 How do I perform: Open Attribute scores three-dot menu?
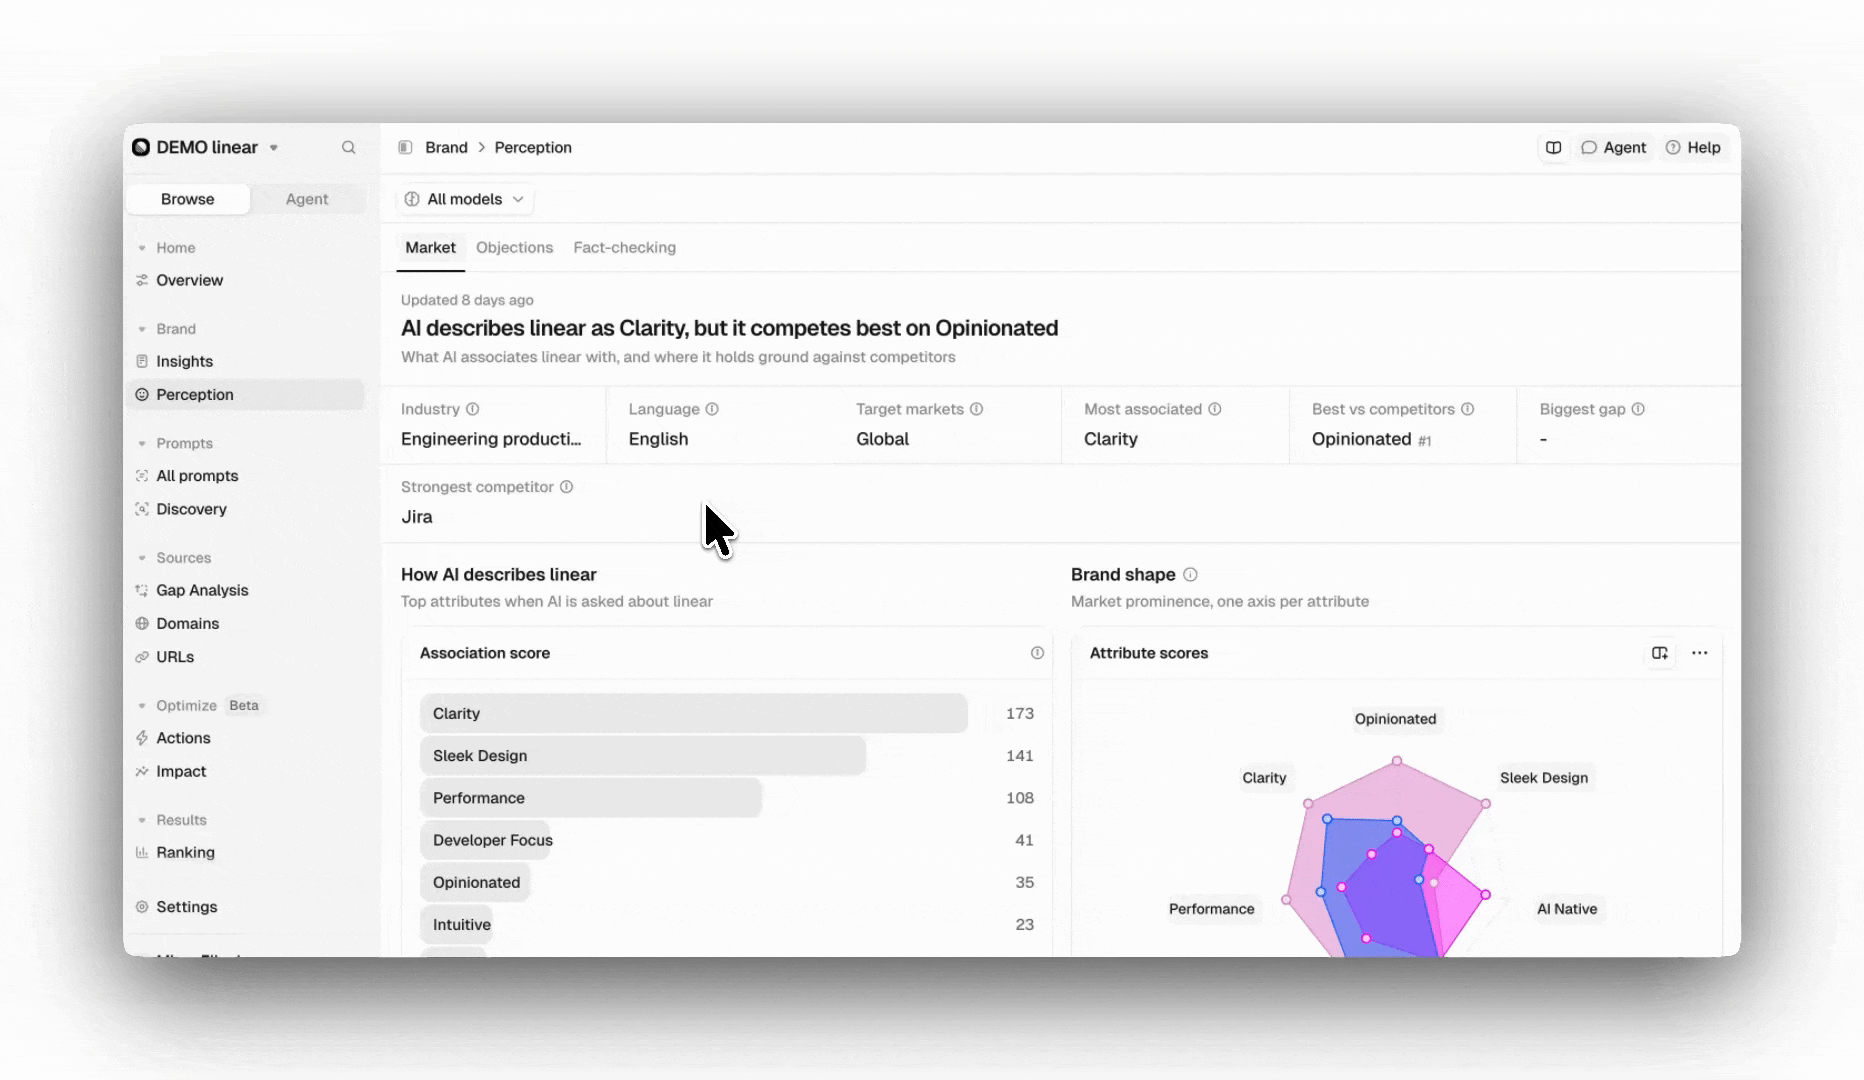pyautogui.click(x=1700, y=653)
